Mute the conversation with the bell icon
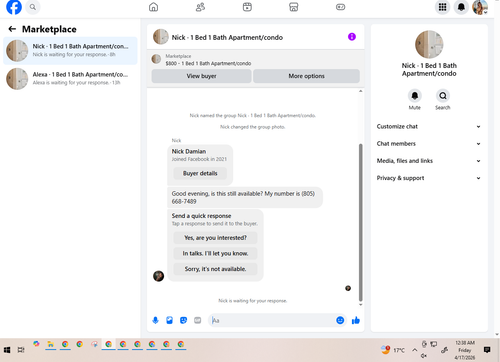This screenshot has width=500, height=362. (x=415, y=96)
